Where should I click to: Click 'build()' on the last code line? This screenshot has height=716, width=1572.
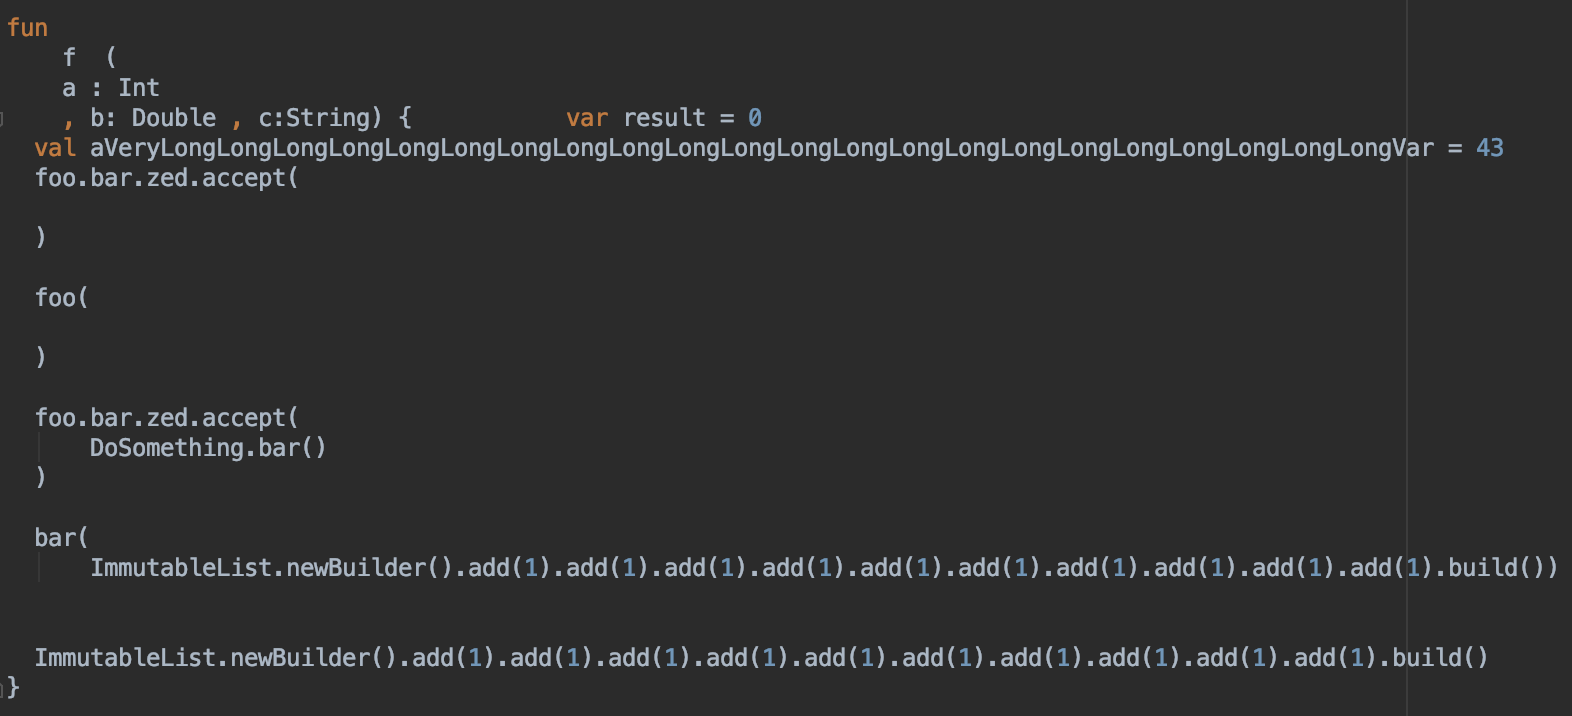[1440, 658]
